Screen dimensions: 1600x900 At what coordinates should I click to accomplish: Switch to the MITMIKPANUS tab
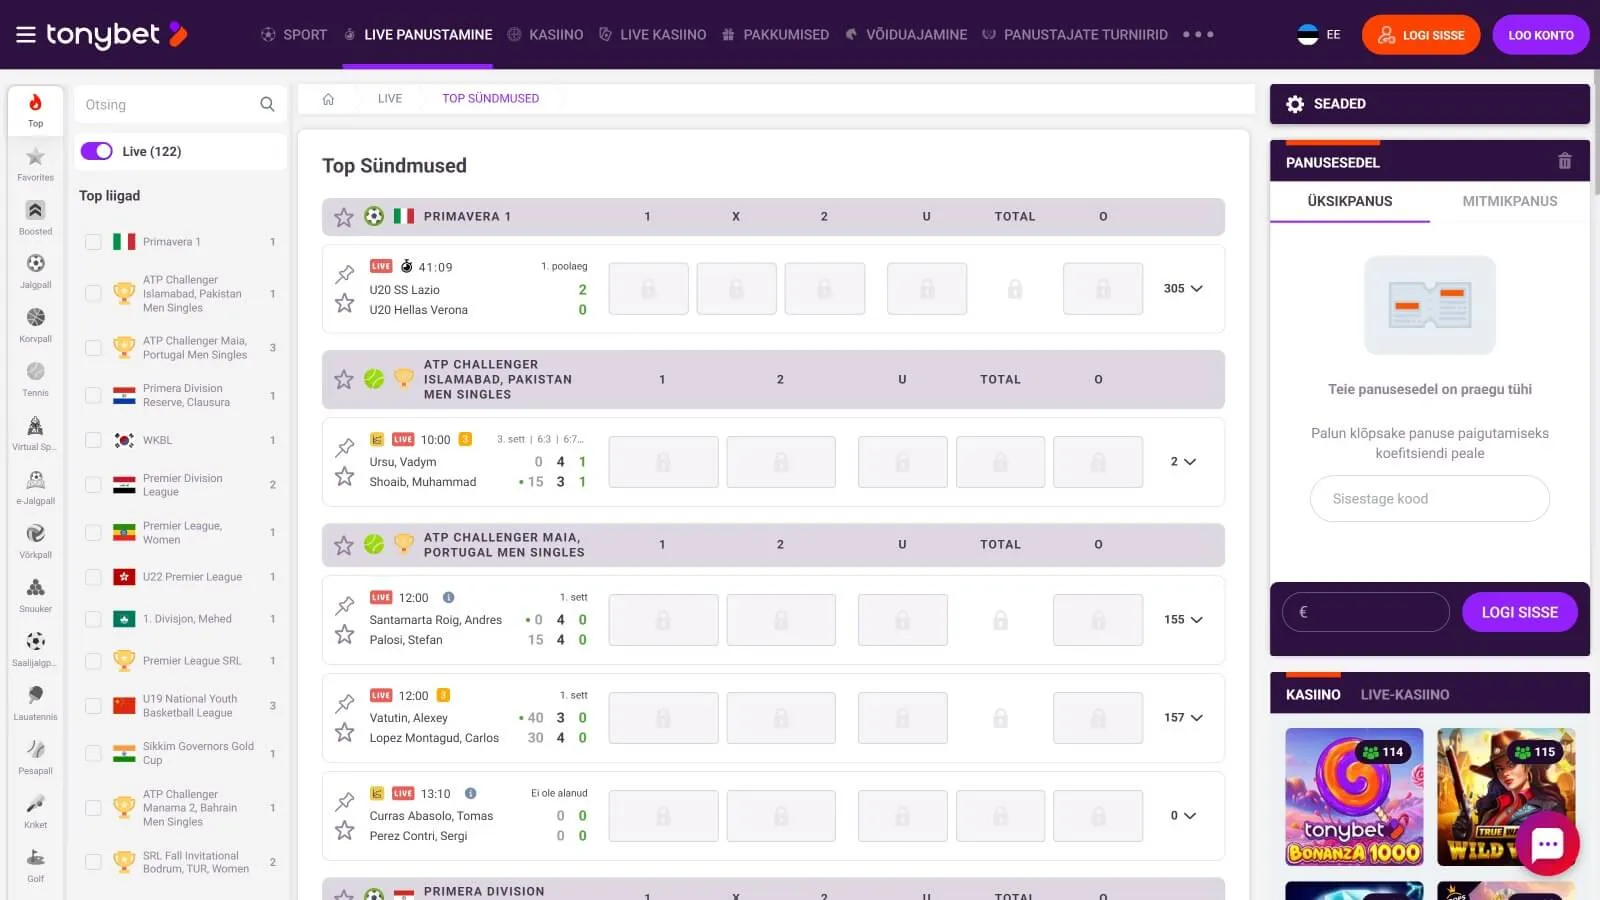click(1509, 201)
